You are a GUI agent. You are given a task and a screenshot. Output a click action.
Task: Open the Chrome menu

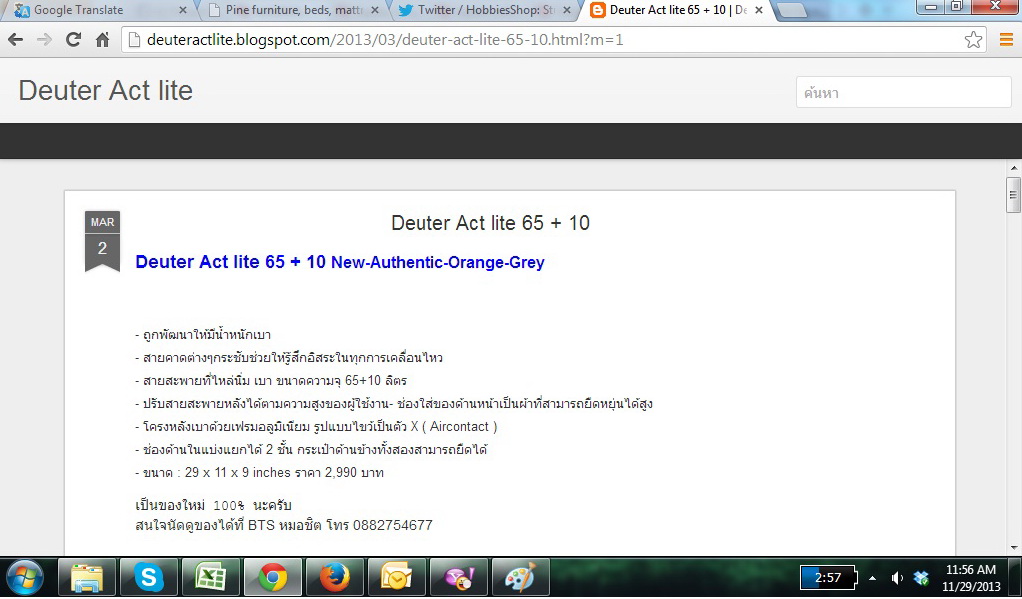[1006, 40]
